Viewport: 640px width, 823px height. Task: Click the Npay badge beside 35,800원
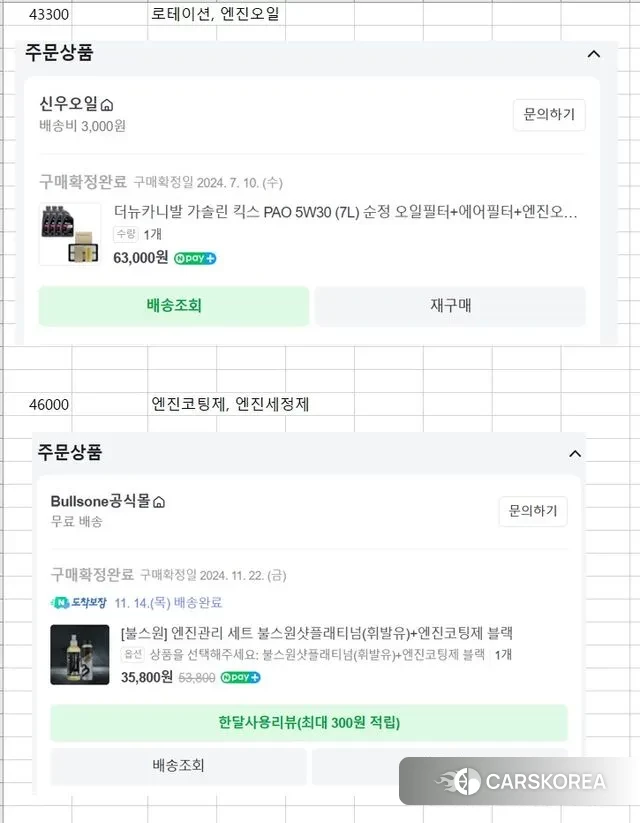[x=241, y=677]
